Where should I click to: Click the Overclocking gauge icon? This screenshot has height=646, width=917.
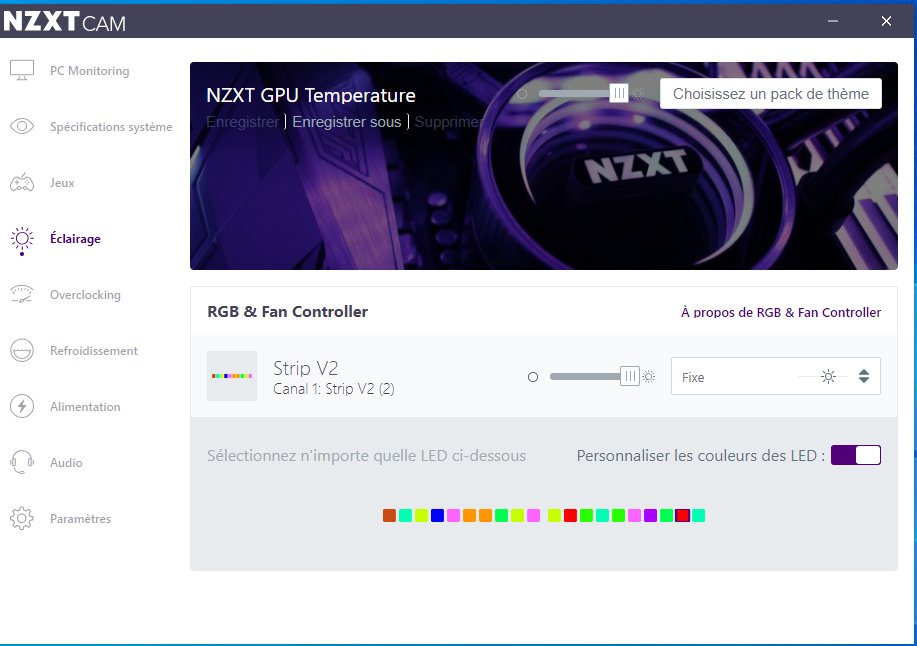(x=22, y=295)
